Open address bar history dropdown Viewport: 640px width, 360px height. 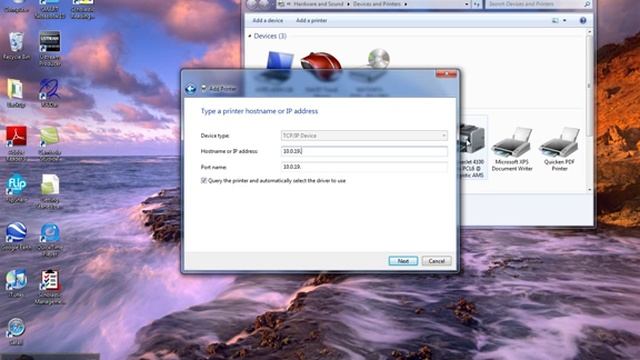pos(467,4)
